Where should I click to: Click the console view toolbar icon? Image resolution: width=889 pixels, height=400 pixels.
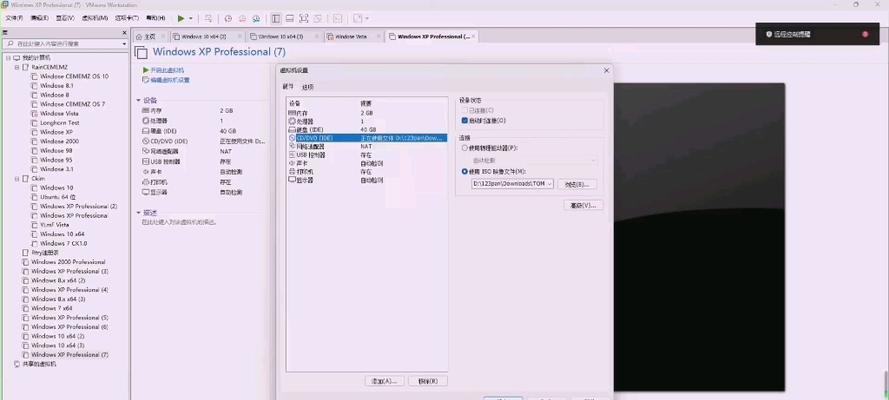[337, 19]
